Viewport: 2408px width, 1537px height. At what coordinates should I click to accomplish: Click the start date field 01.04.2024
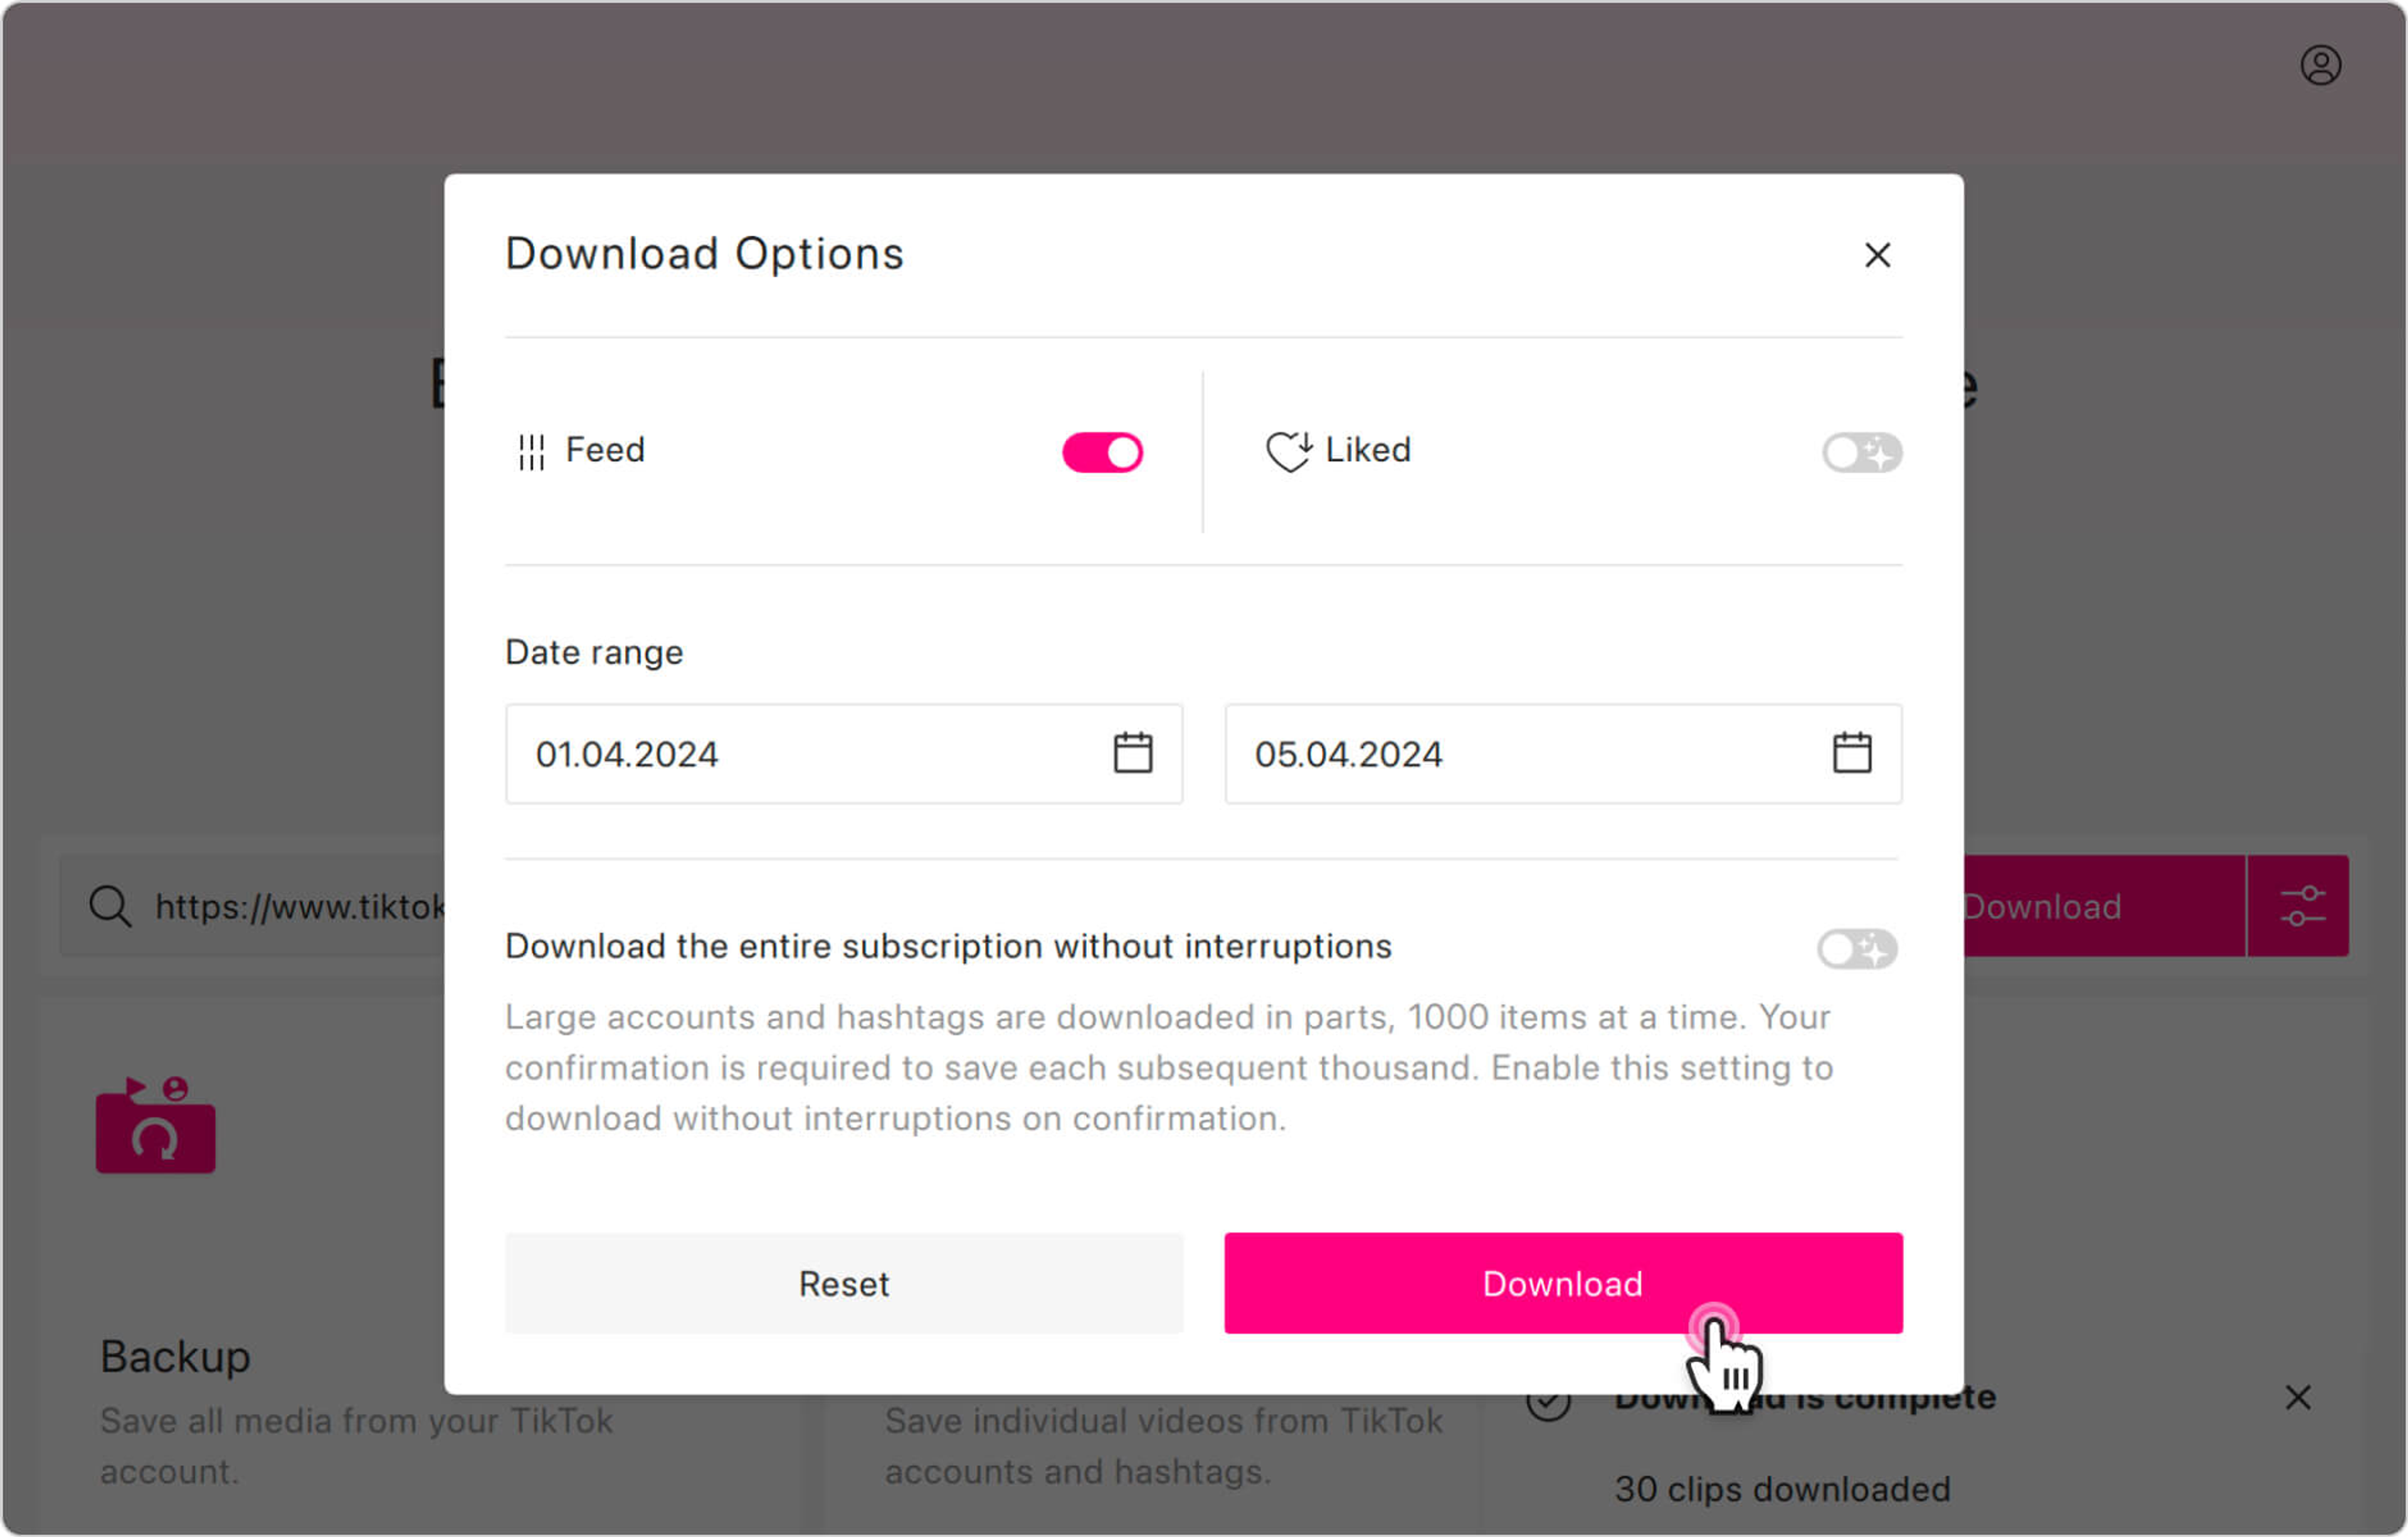843,753
